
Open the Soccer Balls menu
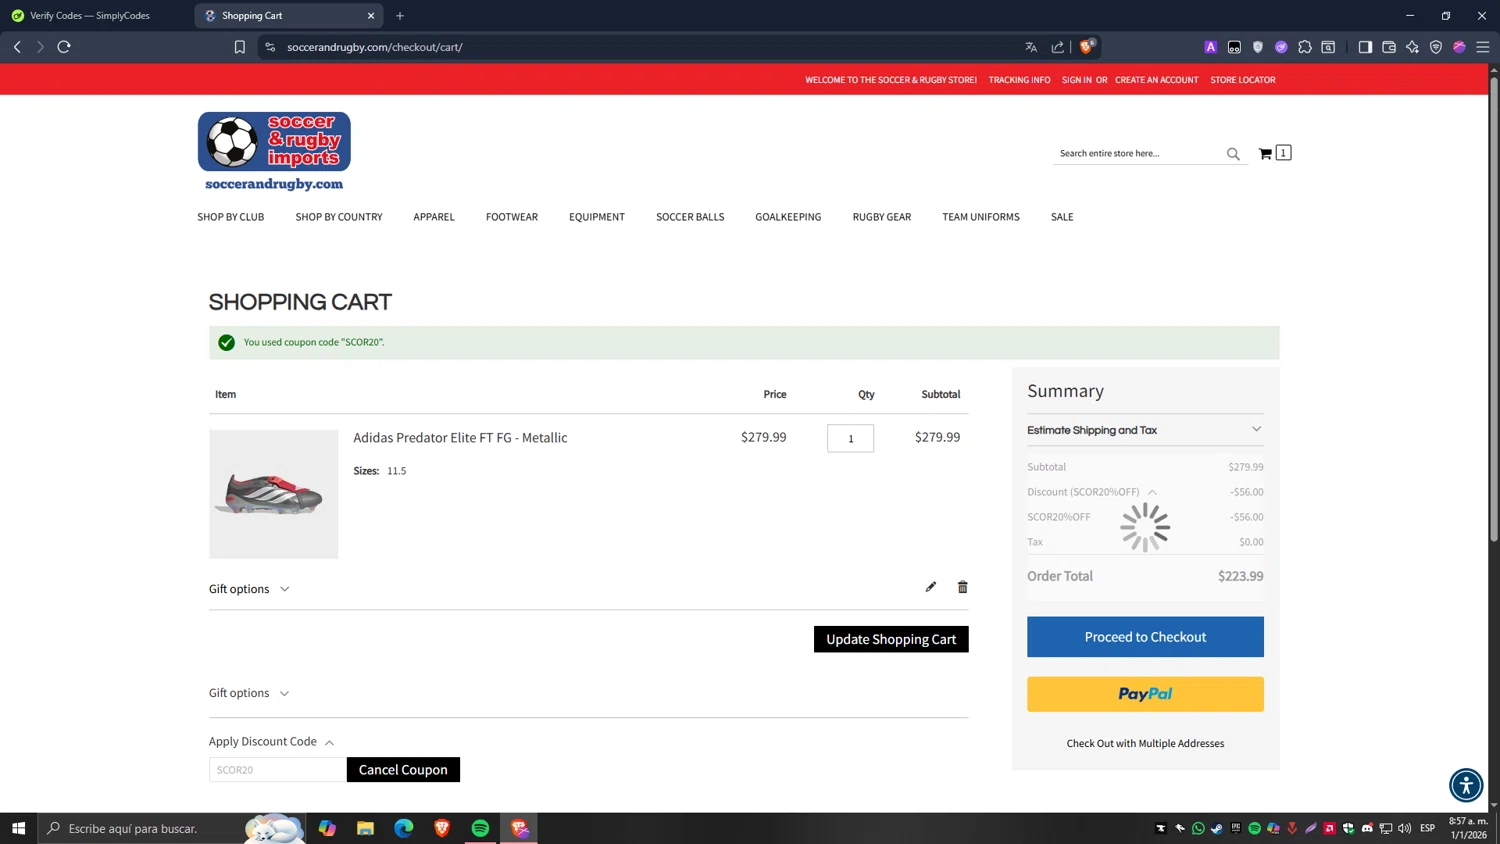click(x=690, y=217)
